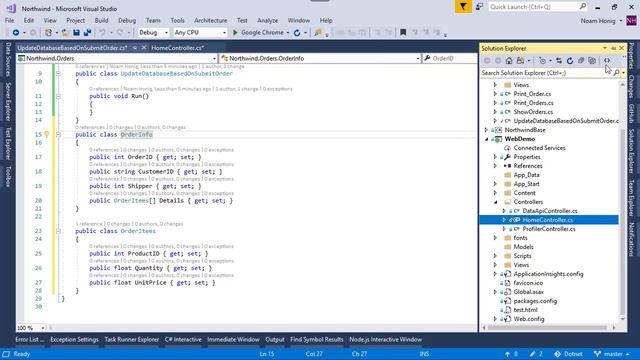The height and width of the screenshot is (360, 640).
Task: Click Sync with Active Document icon
Action: point(559,60)
